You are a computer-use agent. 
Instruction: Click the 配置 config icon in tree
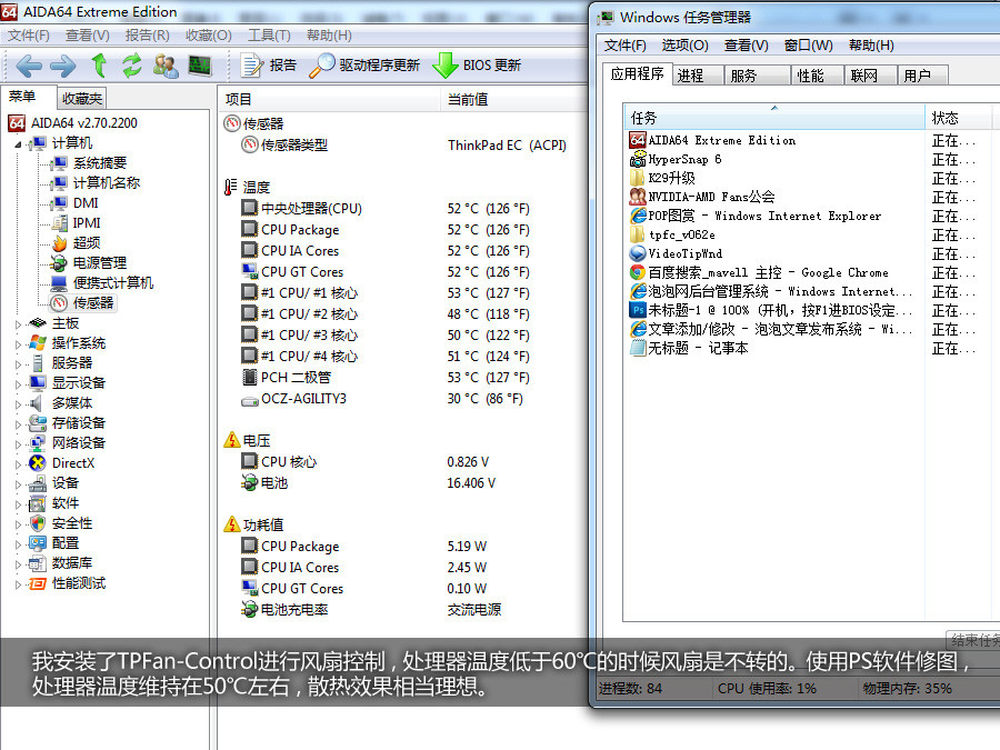[x=38, y=543]
